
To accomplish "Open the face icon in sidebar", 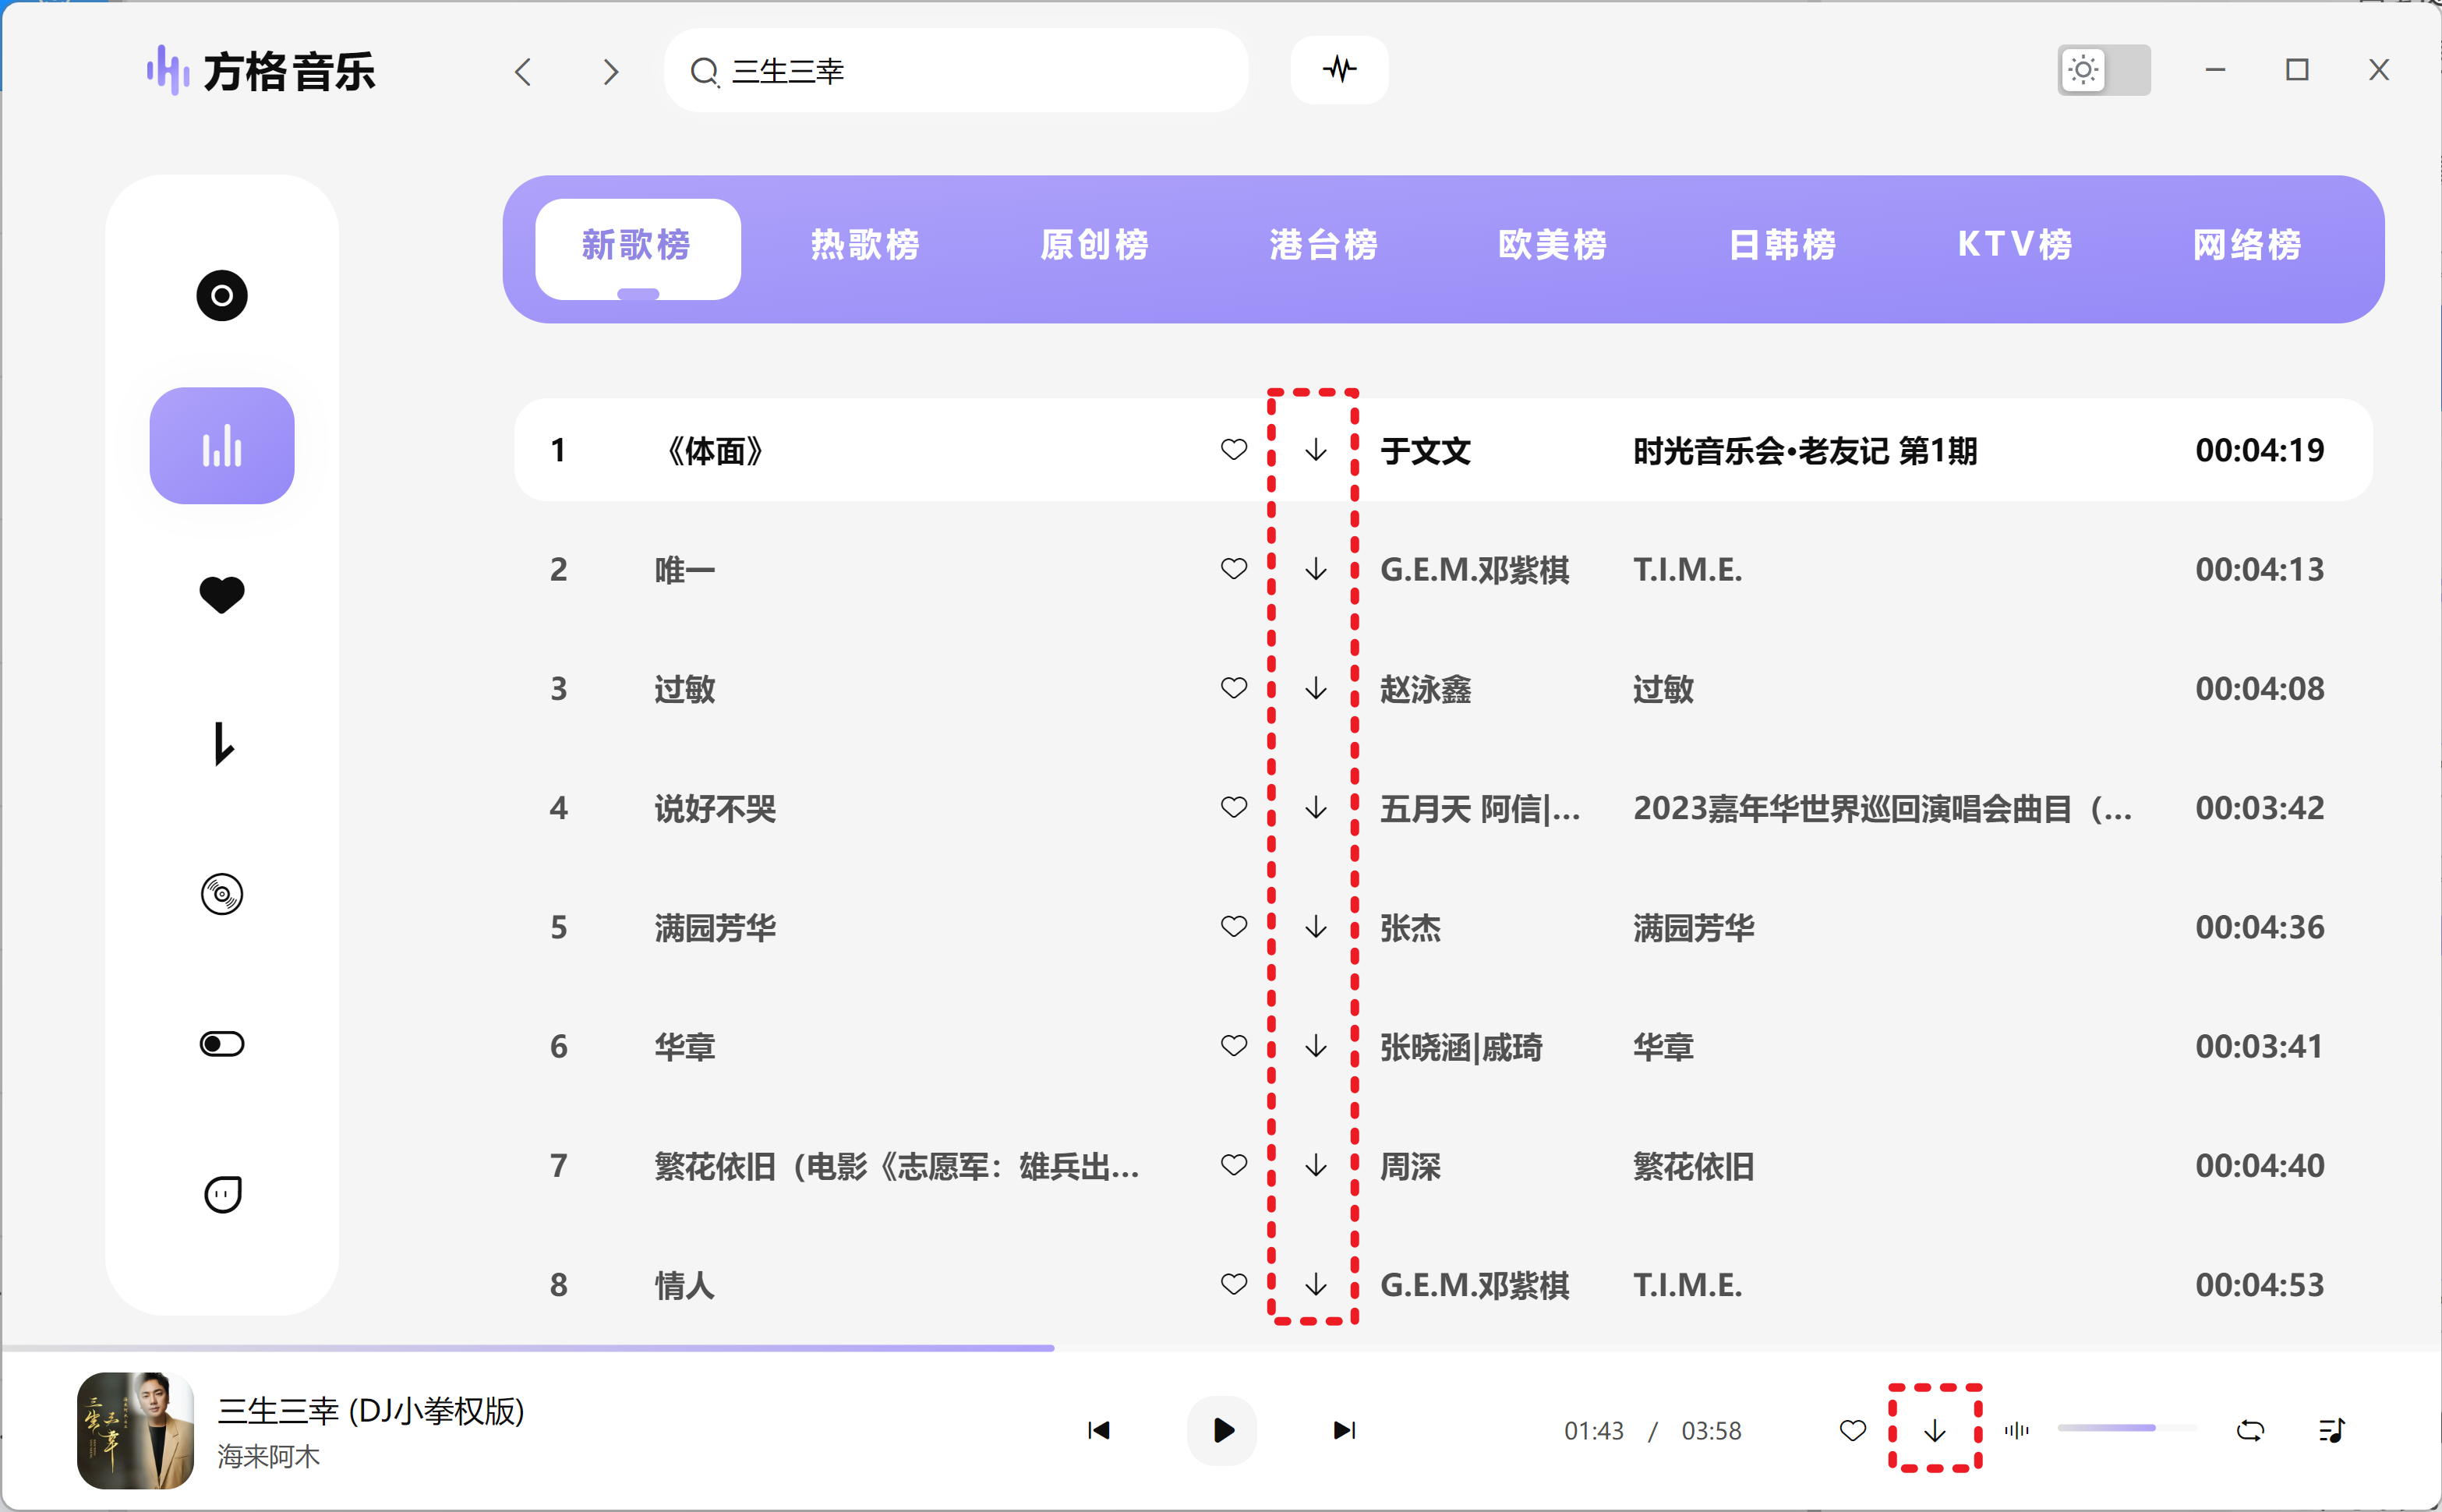I will click(221, 1194).
